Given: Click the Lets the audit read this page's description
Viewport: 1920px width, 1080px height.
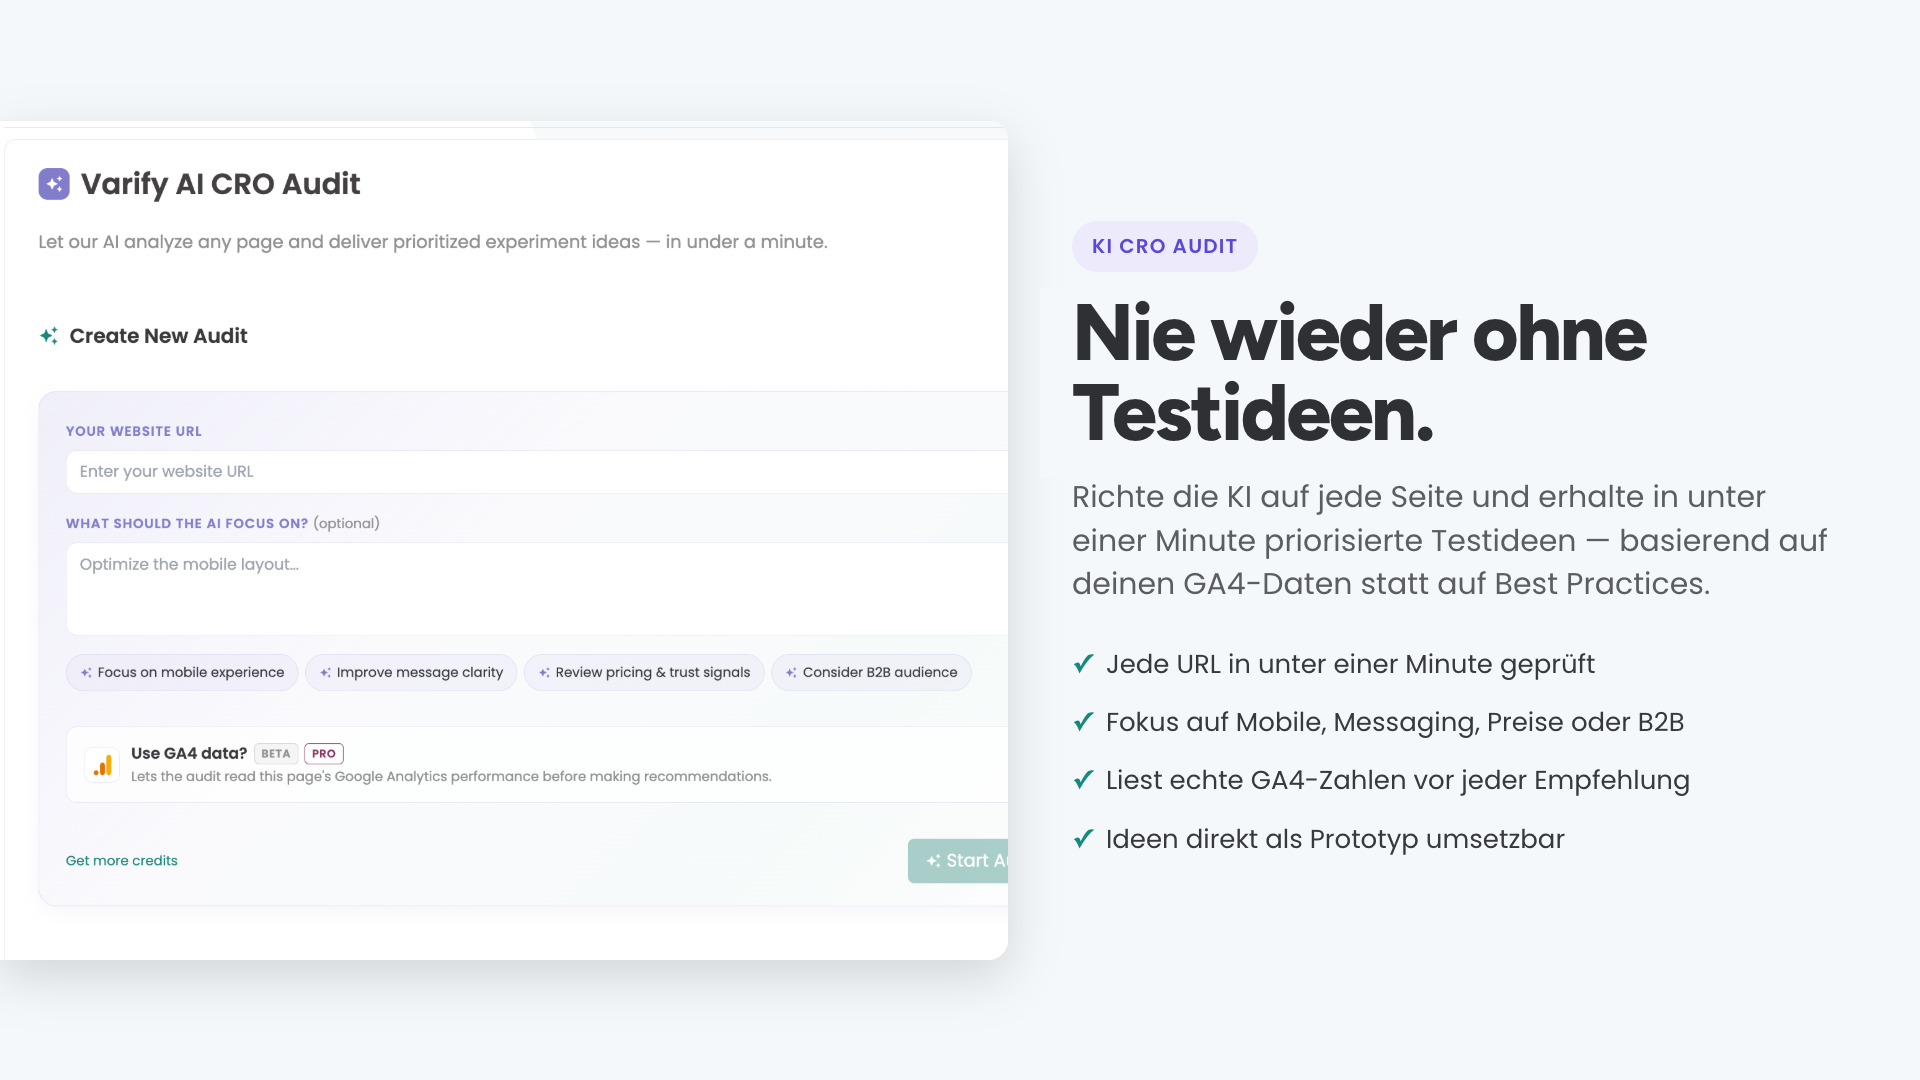Looking at the screenshot, I should click(451, 777).
